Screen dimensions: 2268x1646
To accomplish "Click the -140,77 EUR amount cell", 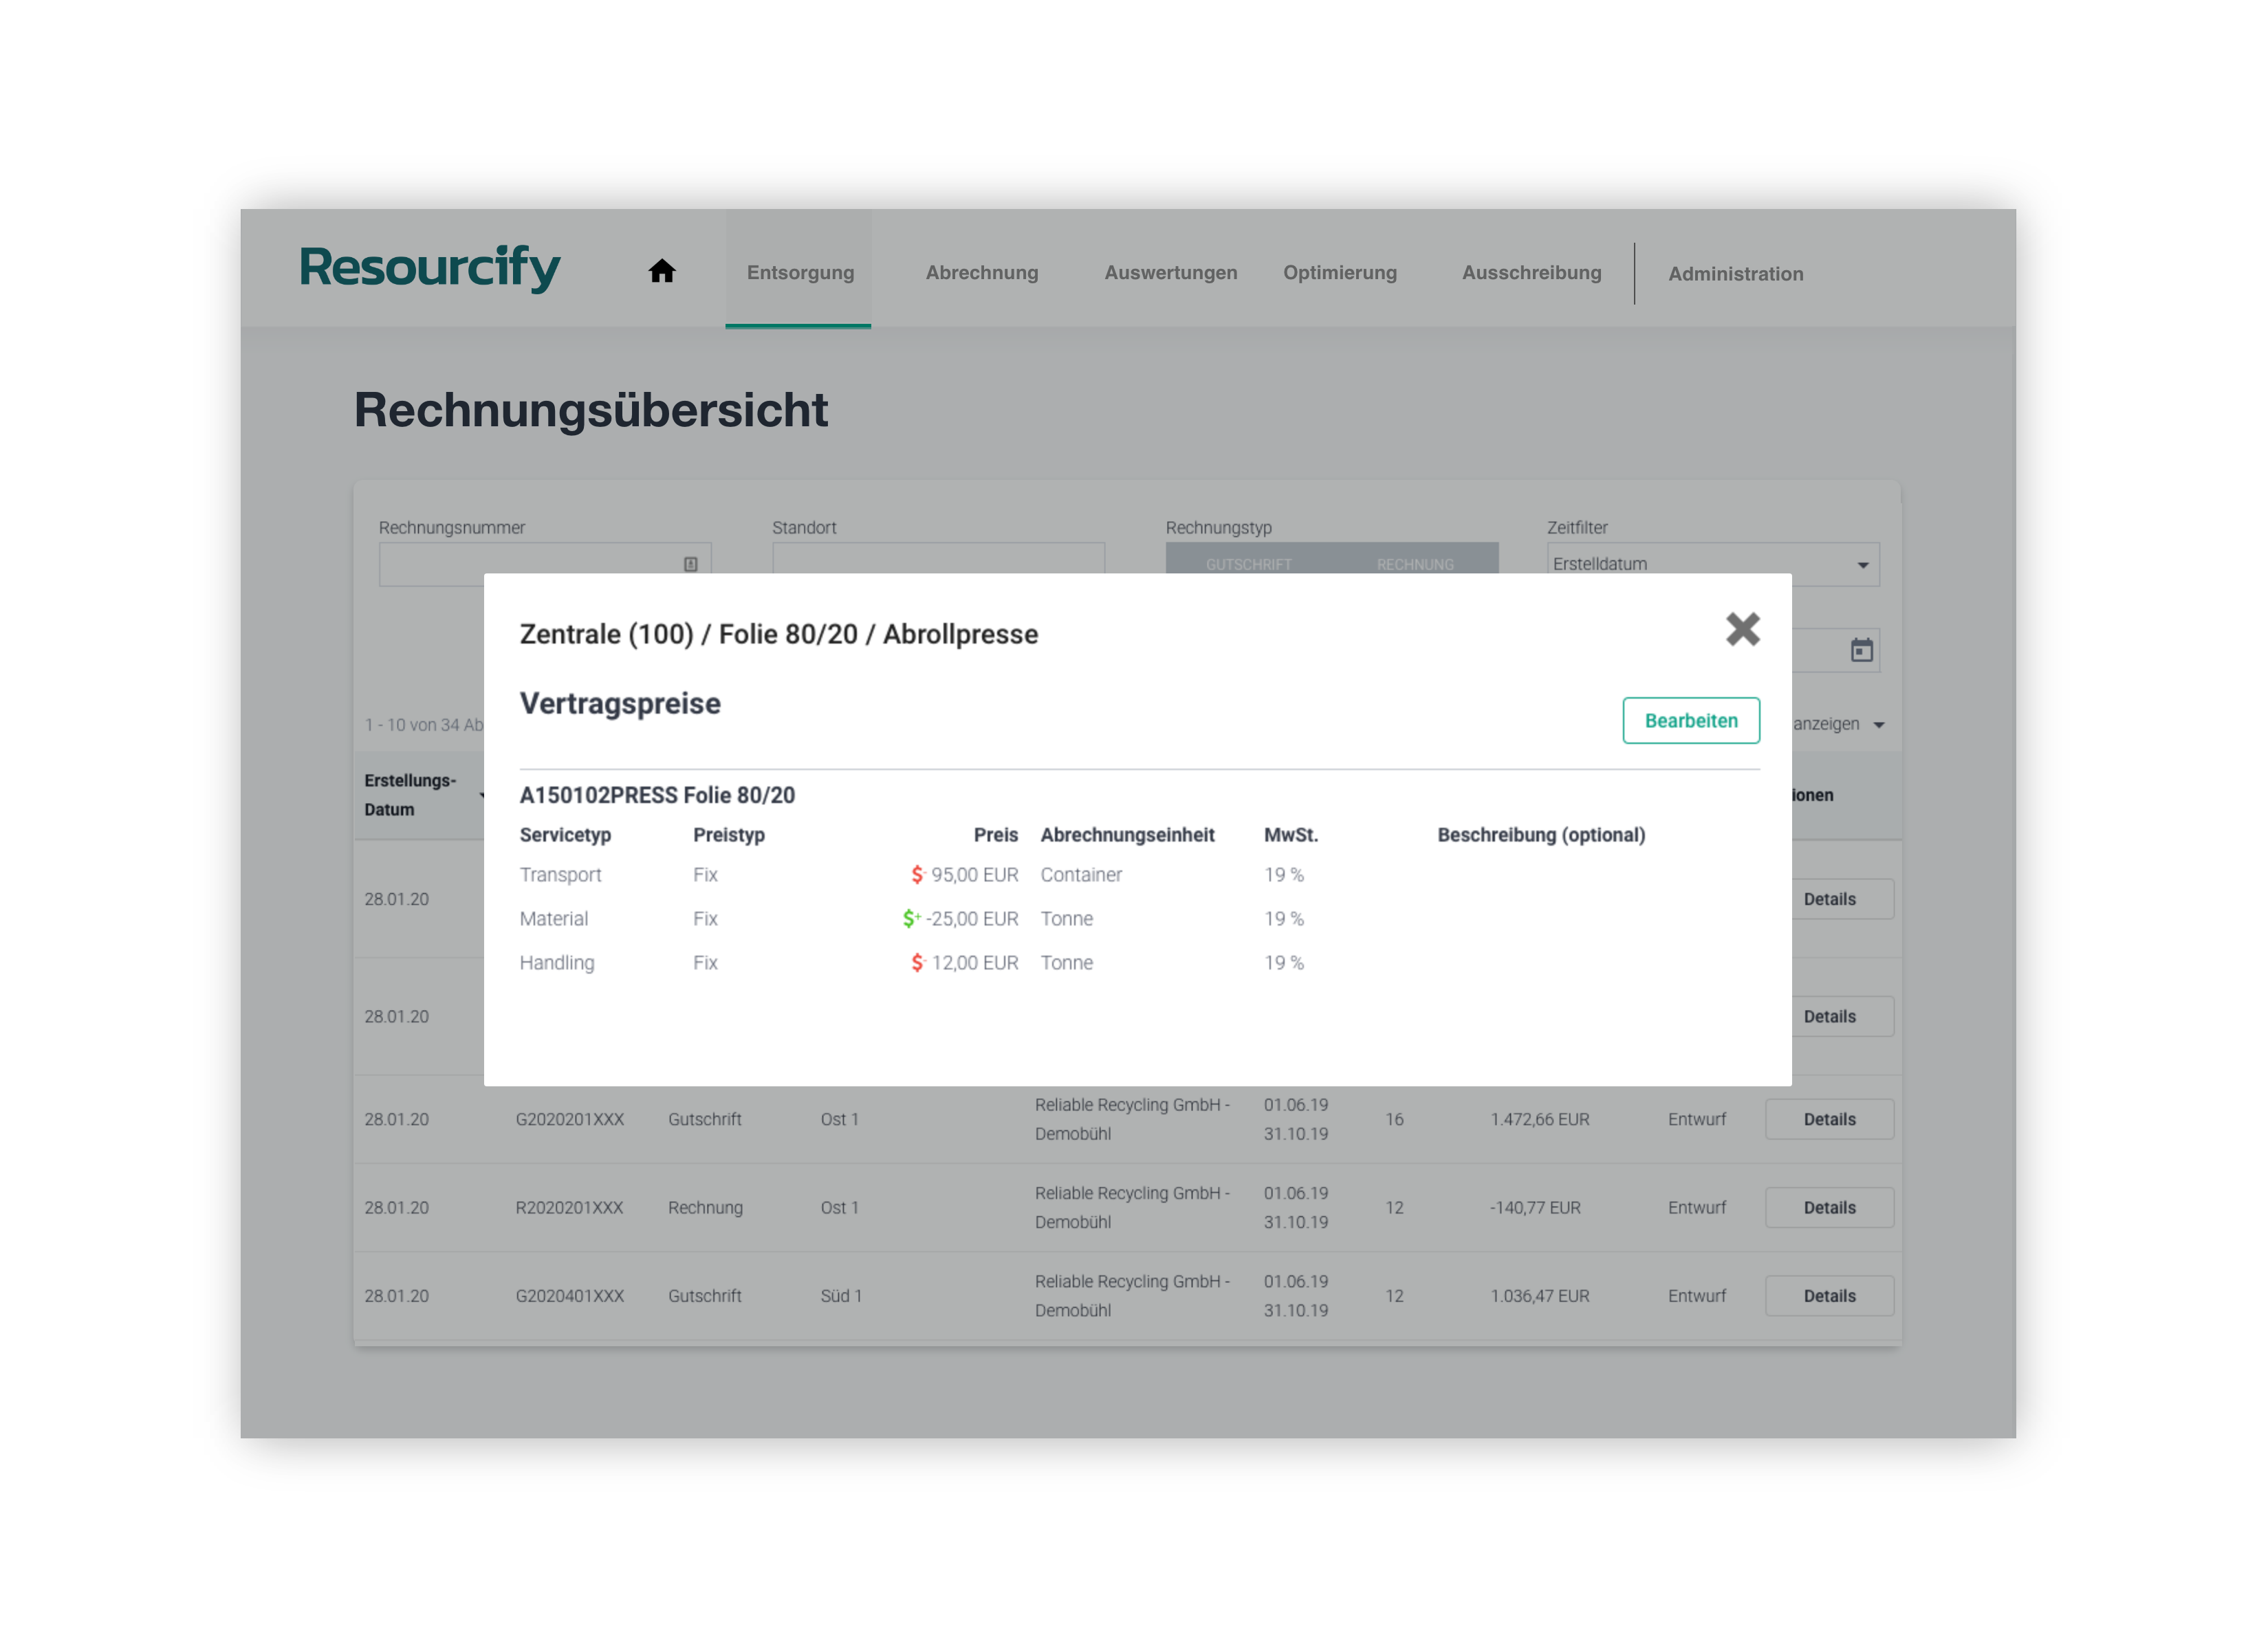I will [x=1535, y=1207].
